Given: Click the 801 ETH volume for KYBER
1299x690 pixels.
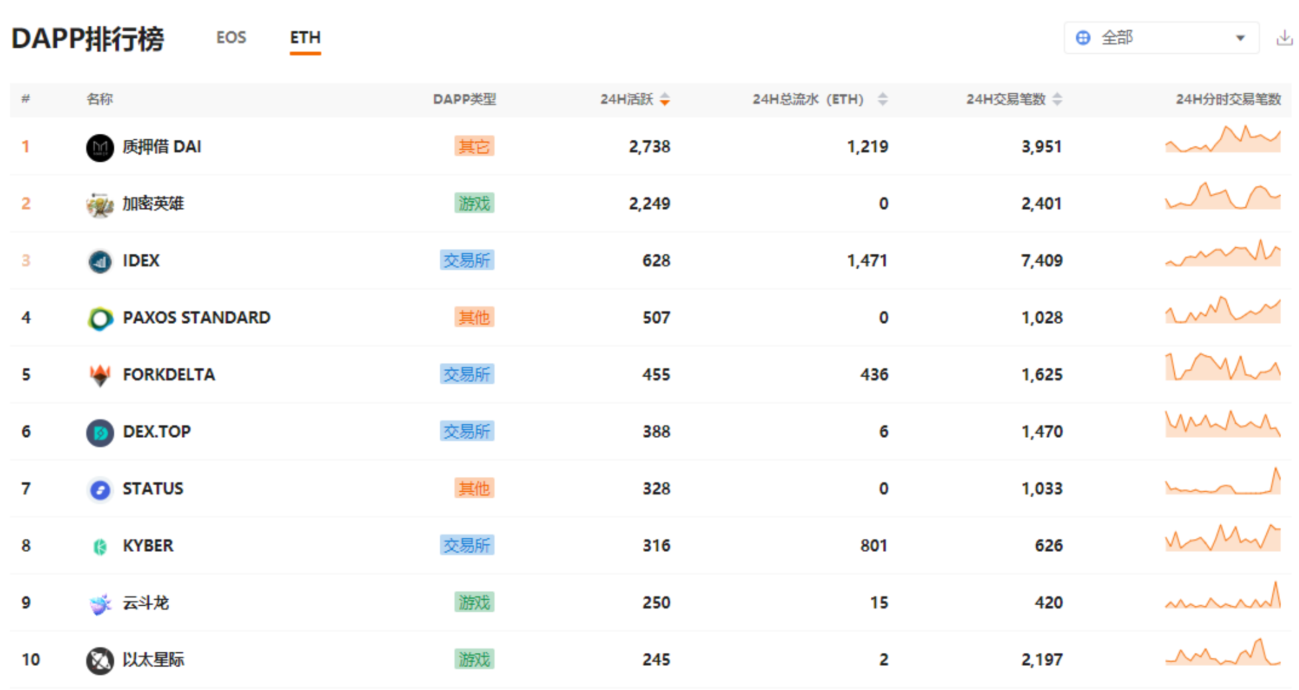Looking at the screenshot, I should pos(874,546).
